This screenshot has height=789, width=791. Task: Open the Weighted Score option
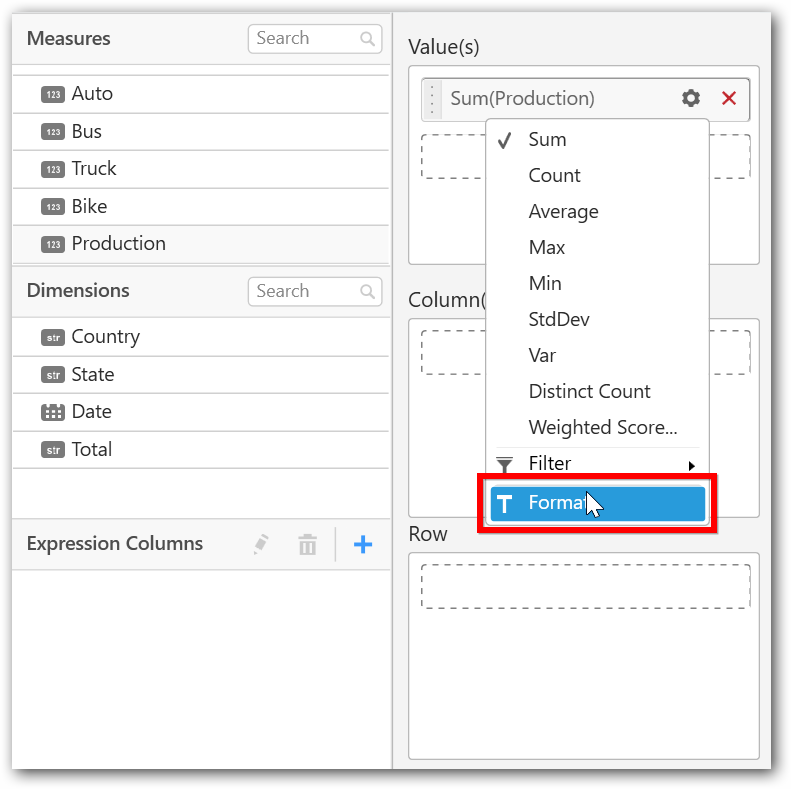(602, 428)
